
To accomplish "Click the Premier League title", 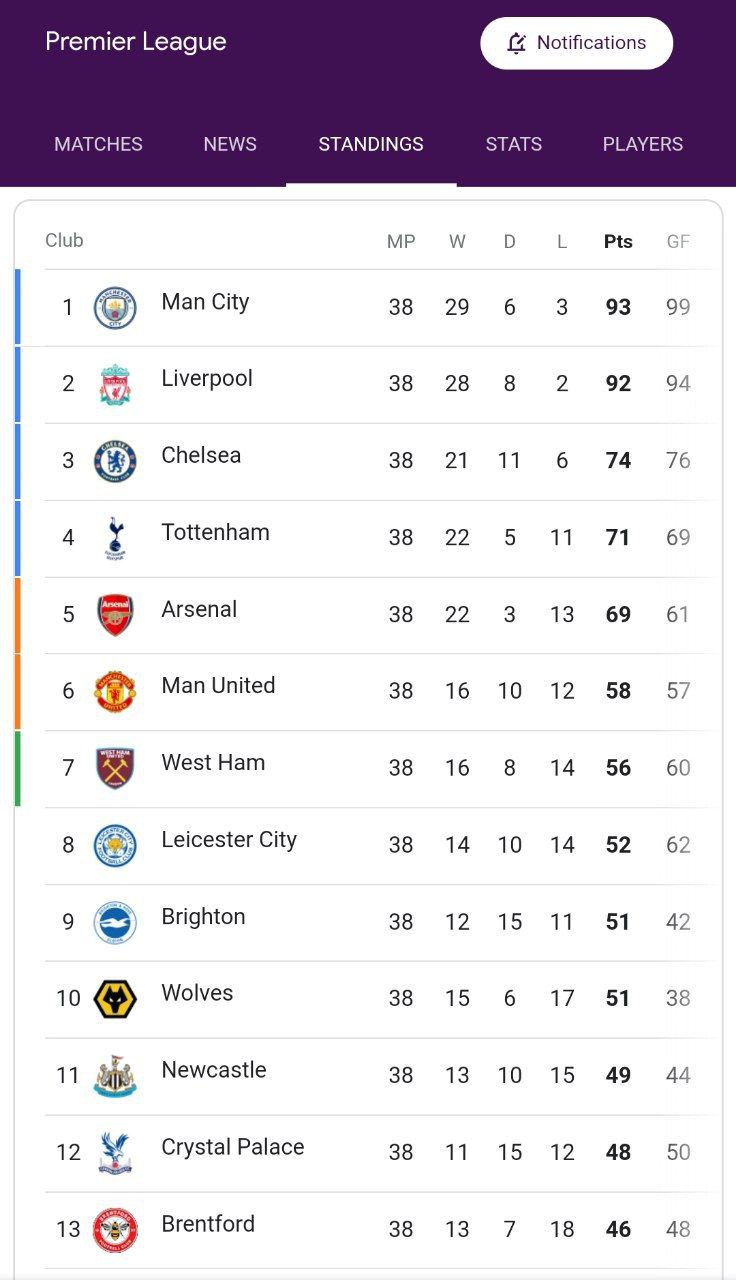I will (x=136, y=42).
